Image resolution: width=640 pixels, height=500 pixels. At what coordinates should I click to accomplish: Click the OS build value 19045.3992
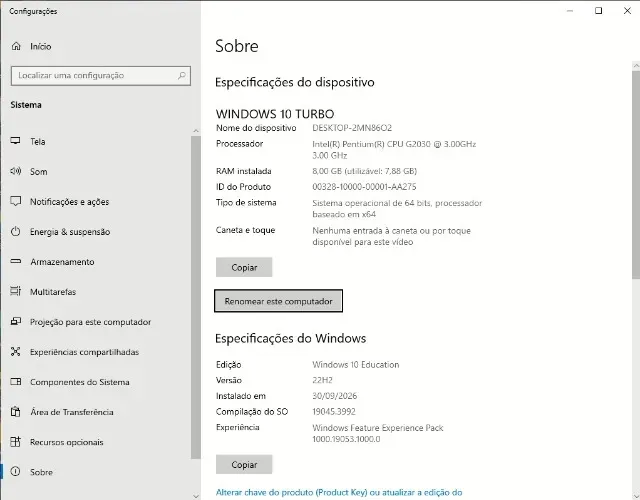333,412
